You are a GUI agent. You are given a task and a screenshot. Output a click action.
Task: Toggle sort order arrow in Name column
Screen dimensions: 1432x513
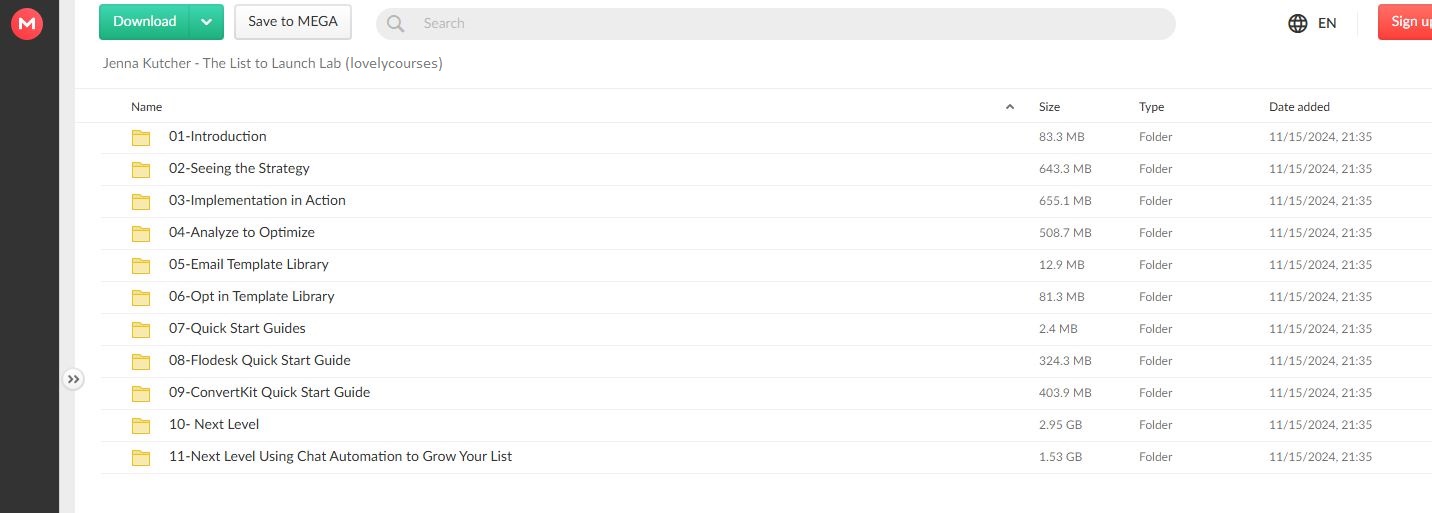point(1010,107)
